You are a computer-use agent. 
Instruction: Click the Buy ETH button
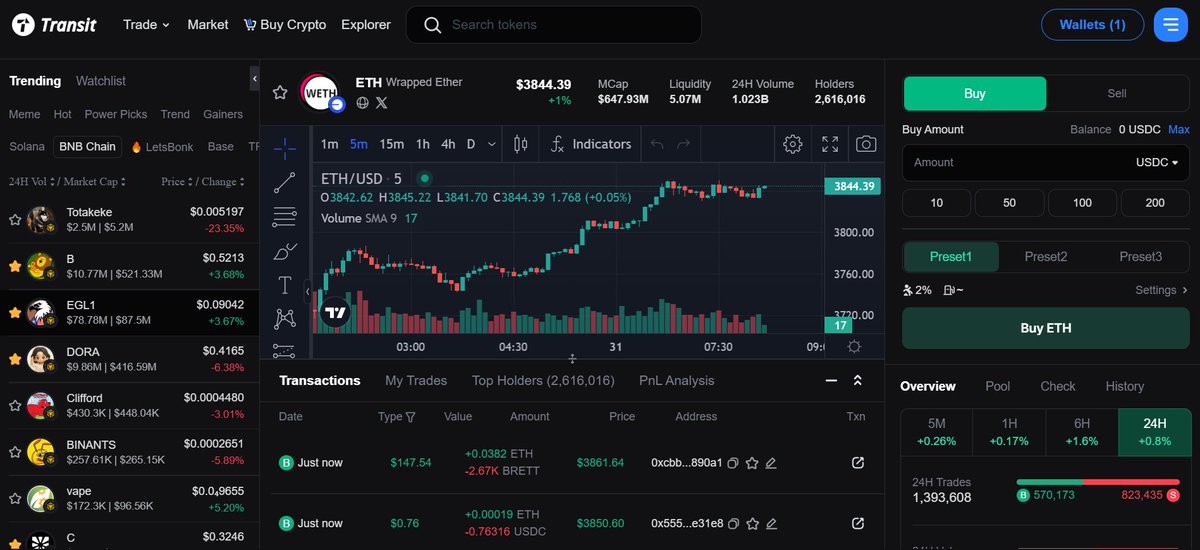point(1046,328)
